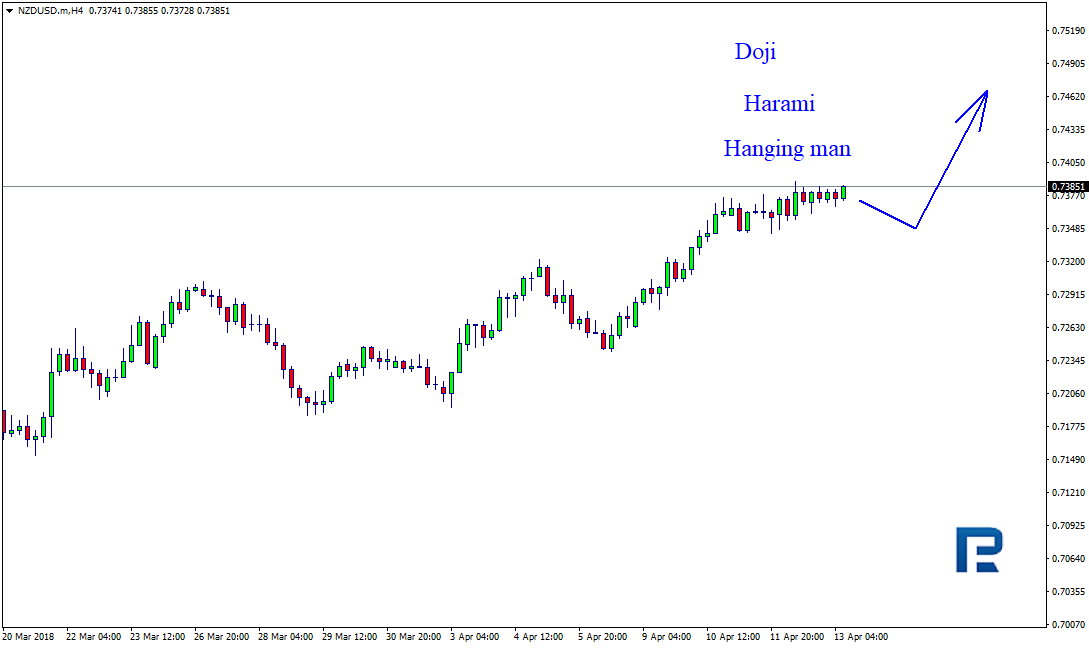Click 0.70070 at bottom of price scale
1089x648 pixels.
(x=1069, y=624)
